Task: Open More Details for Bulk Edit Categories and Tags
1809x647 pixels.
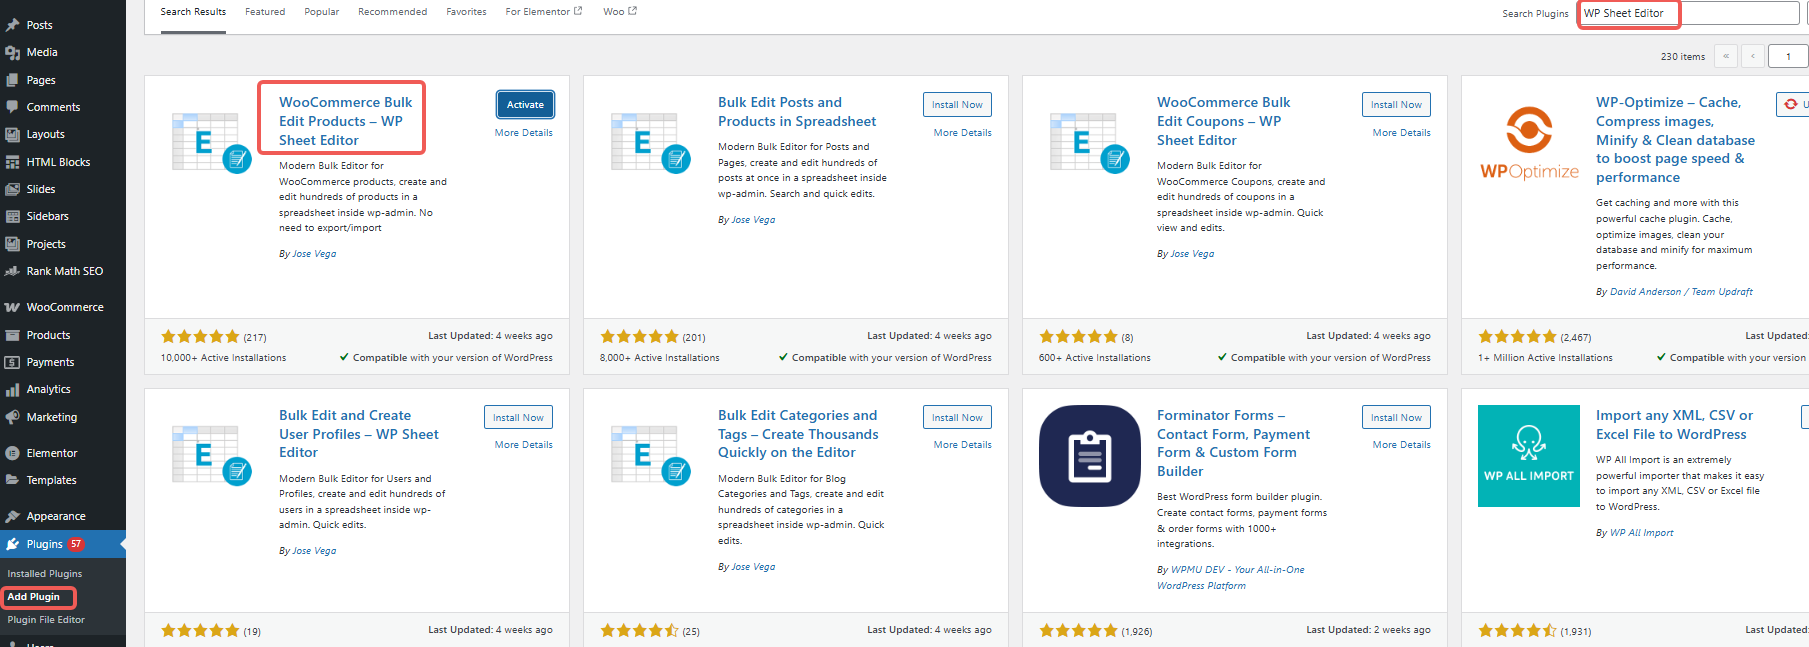Action: tap(962, 445)
